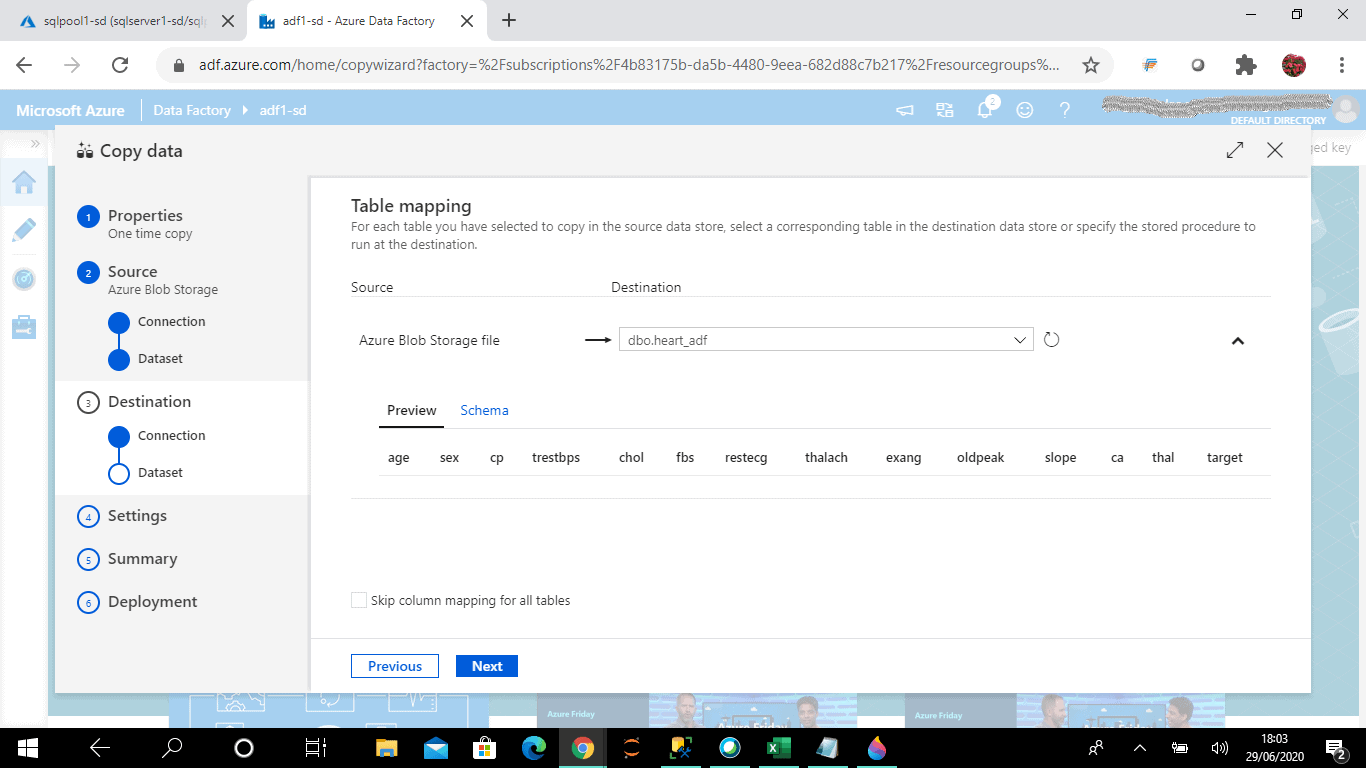This screenshot has width=1366, height=768.
Task: Click the switch Data Factory icon
Action: 945,110
